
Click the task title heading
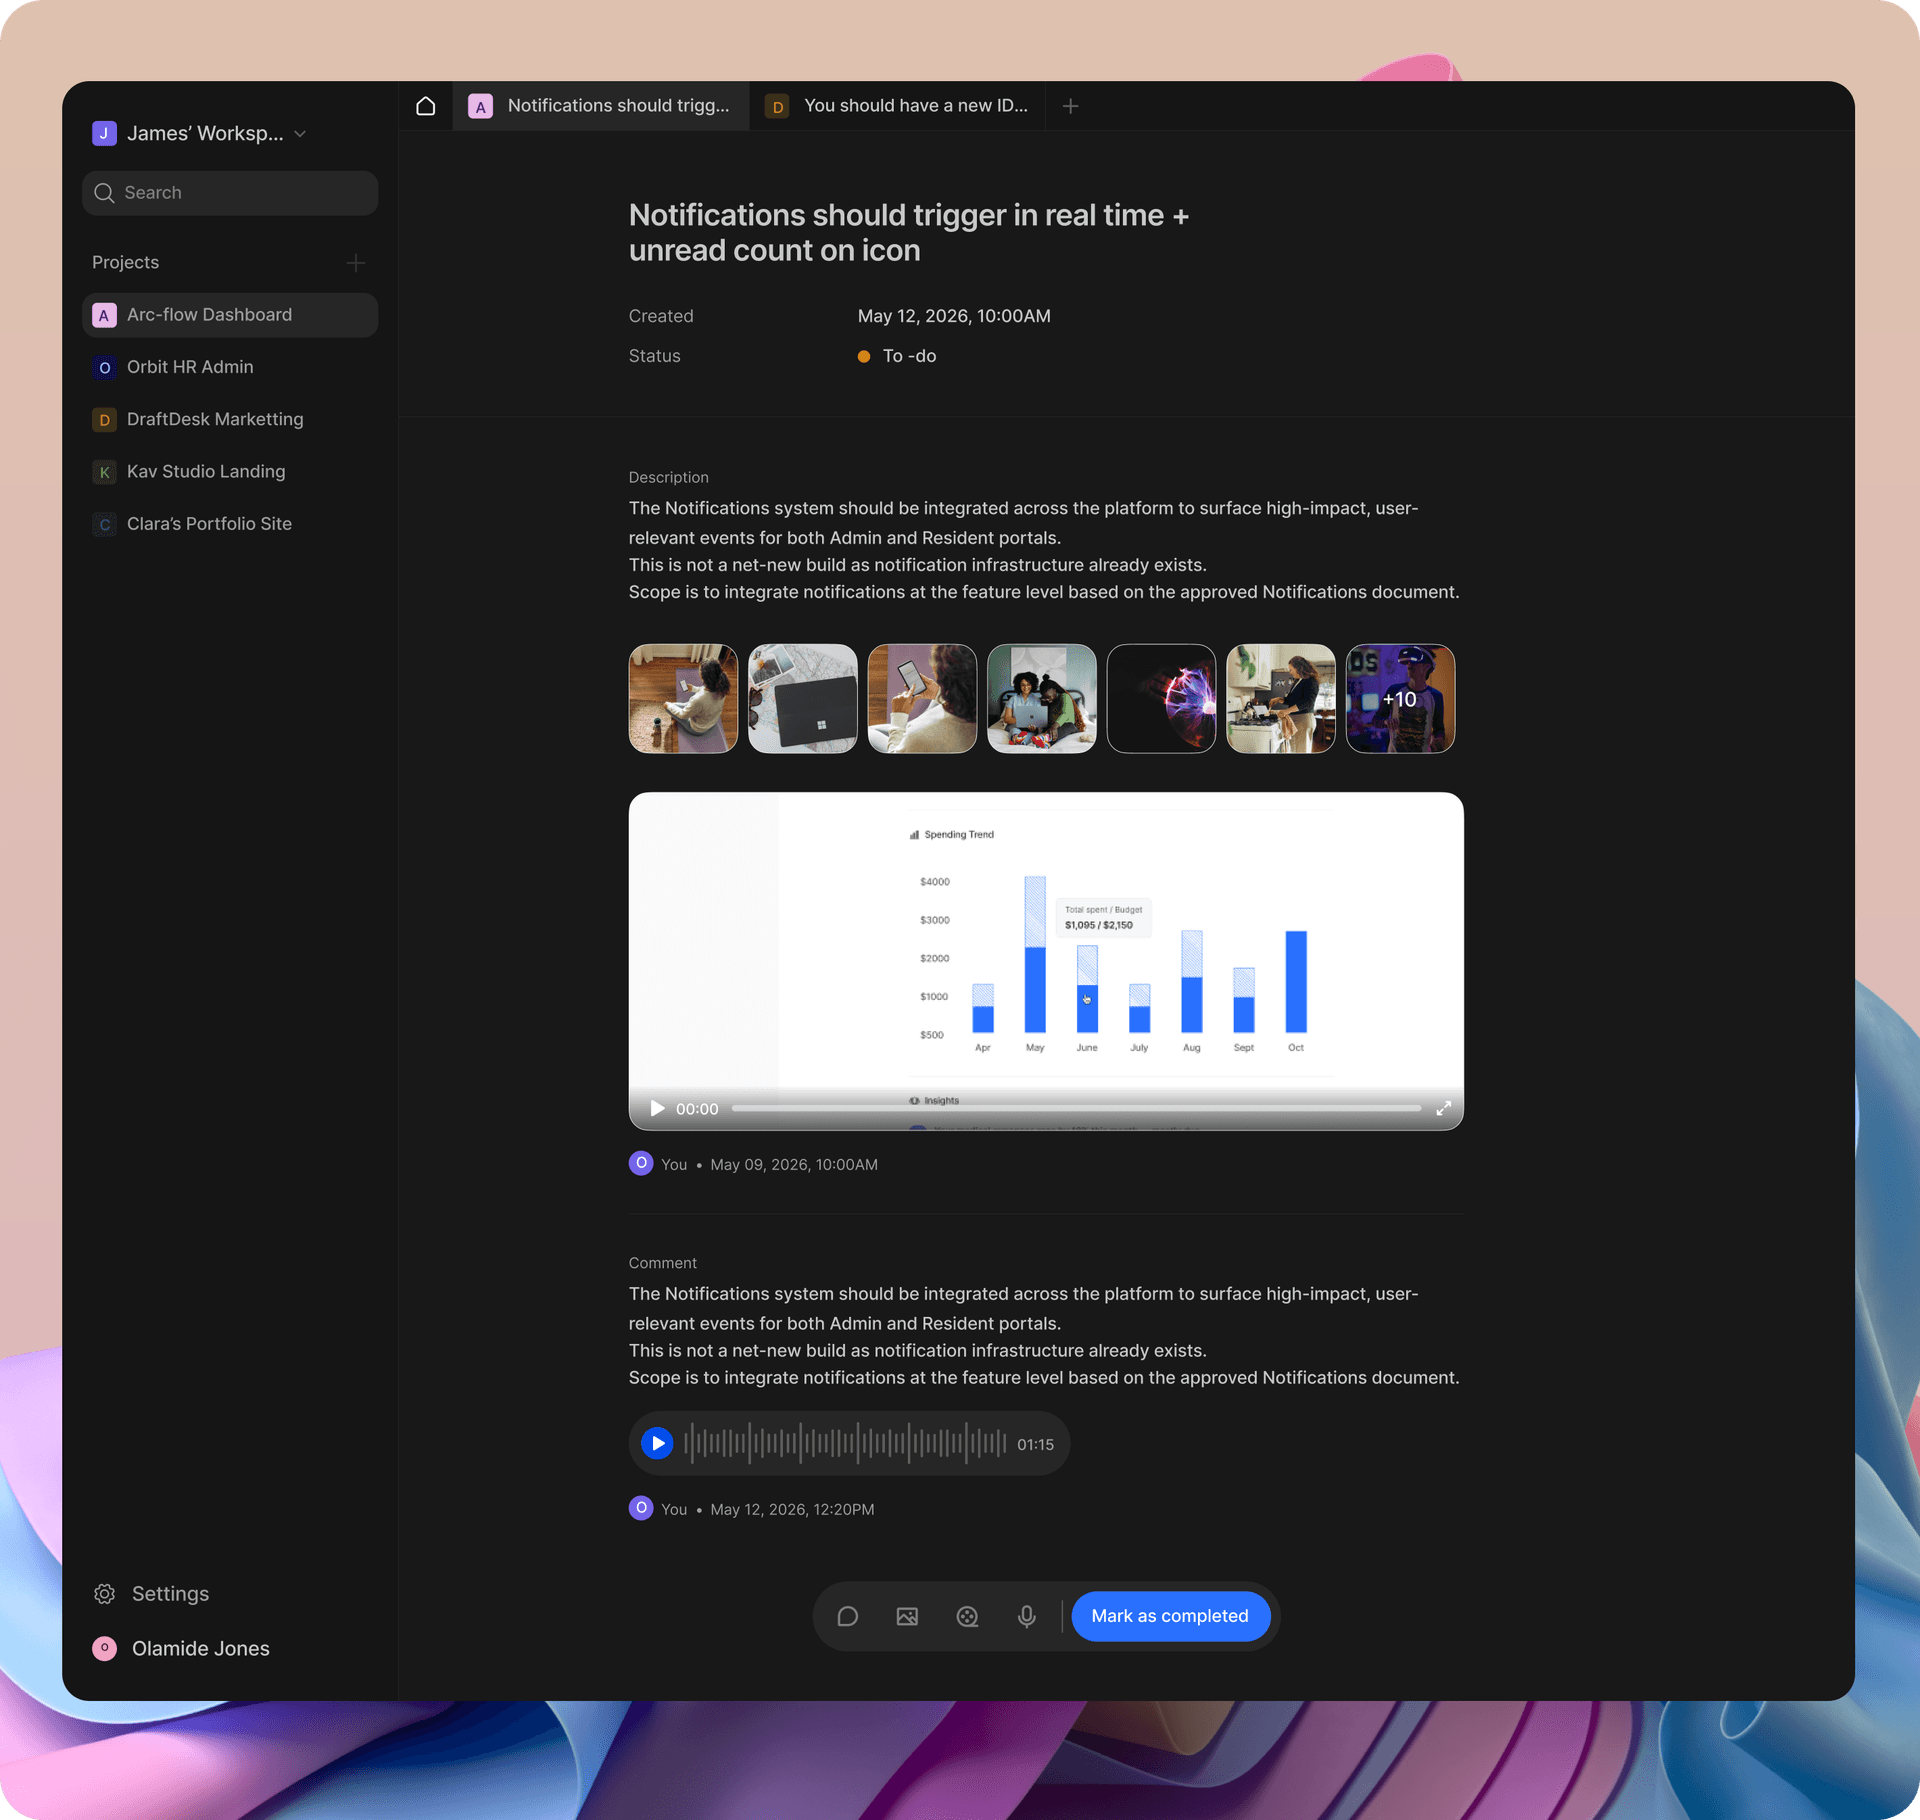908,233
